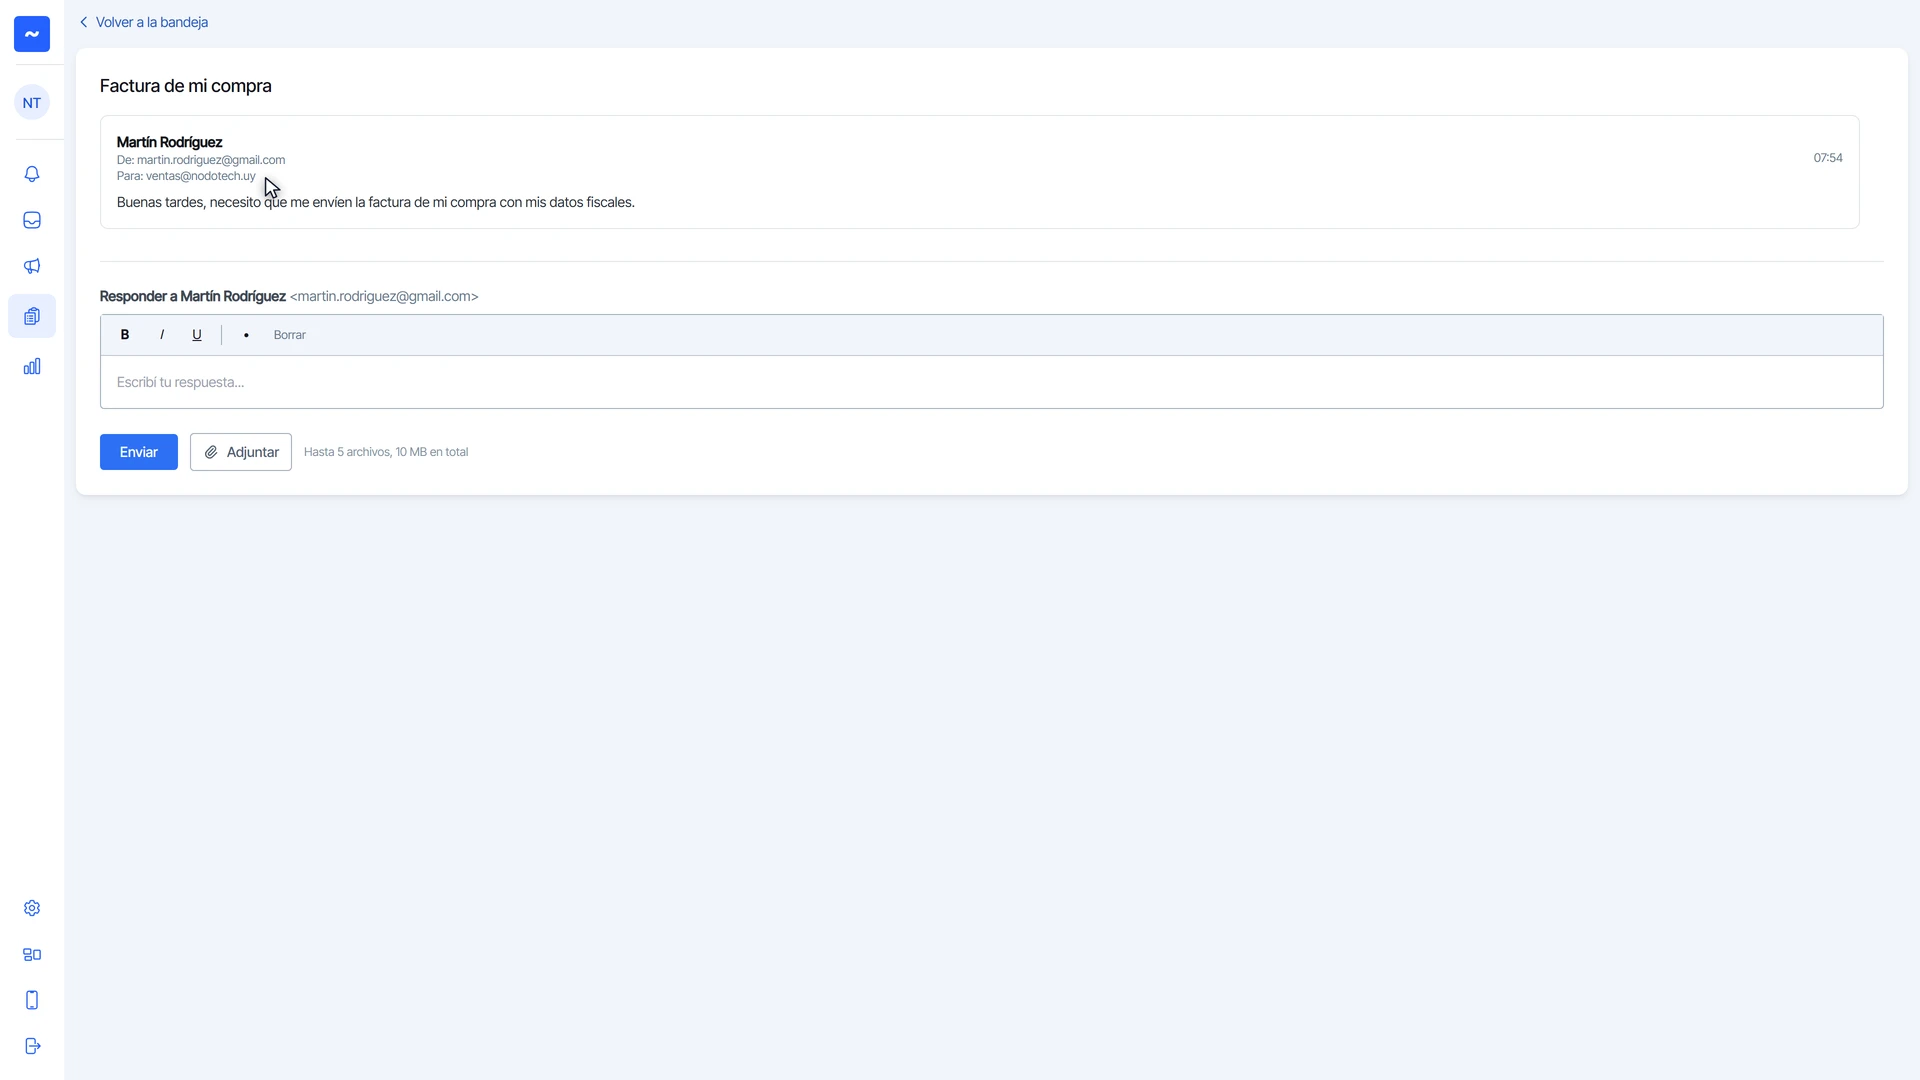1920x1080 pixels.
Task: Insert a bullet list in reply
Action: pyautogui.click(x=246, y=335)
